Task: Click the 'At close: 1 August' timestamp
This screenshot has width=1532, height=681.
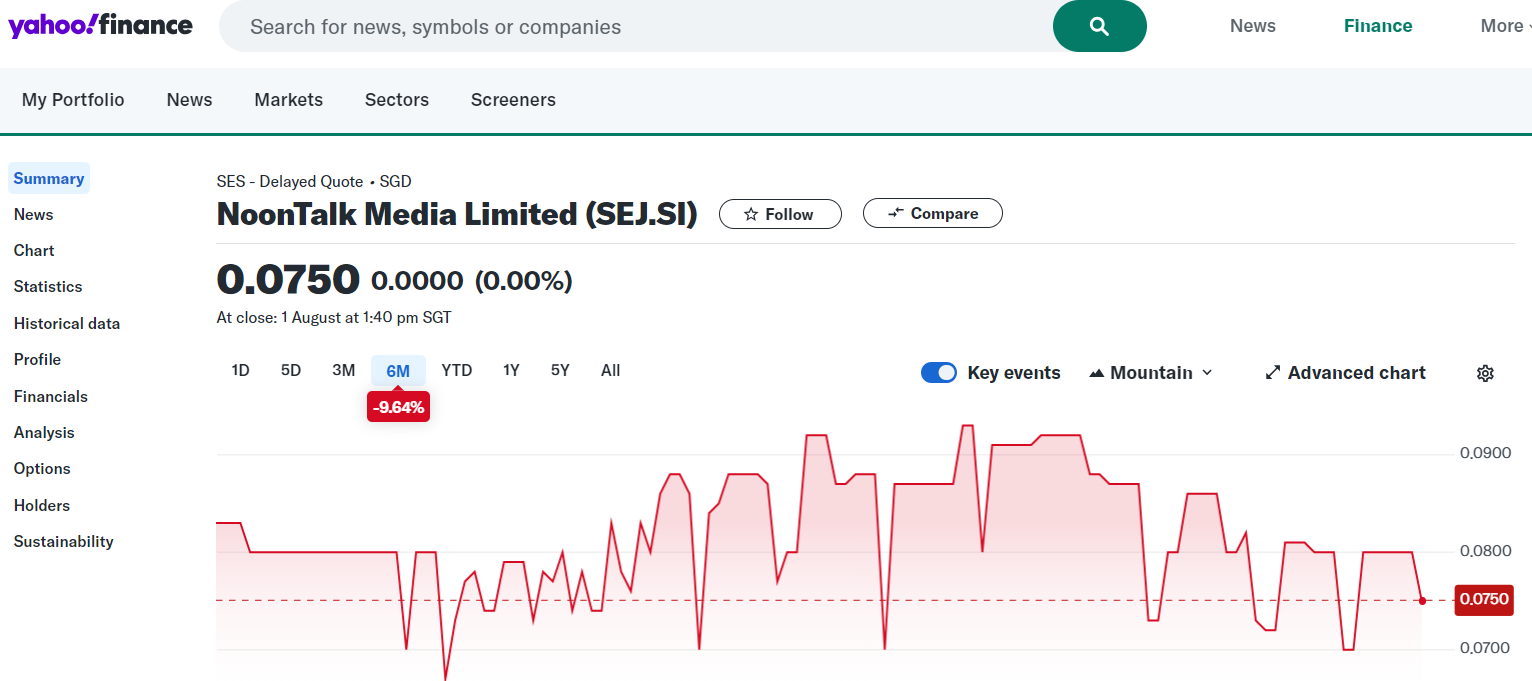Action: 334,318
